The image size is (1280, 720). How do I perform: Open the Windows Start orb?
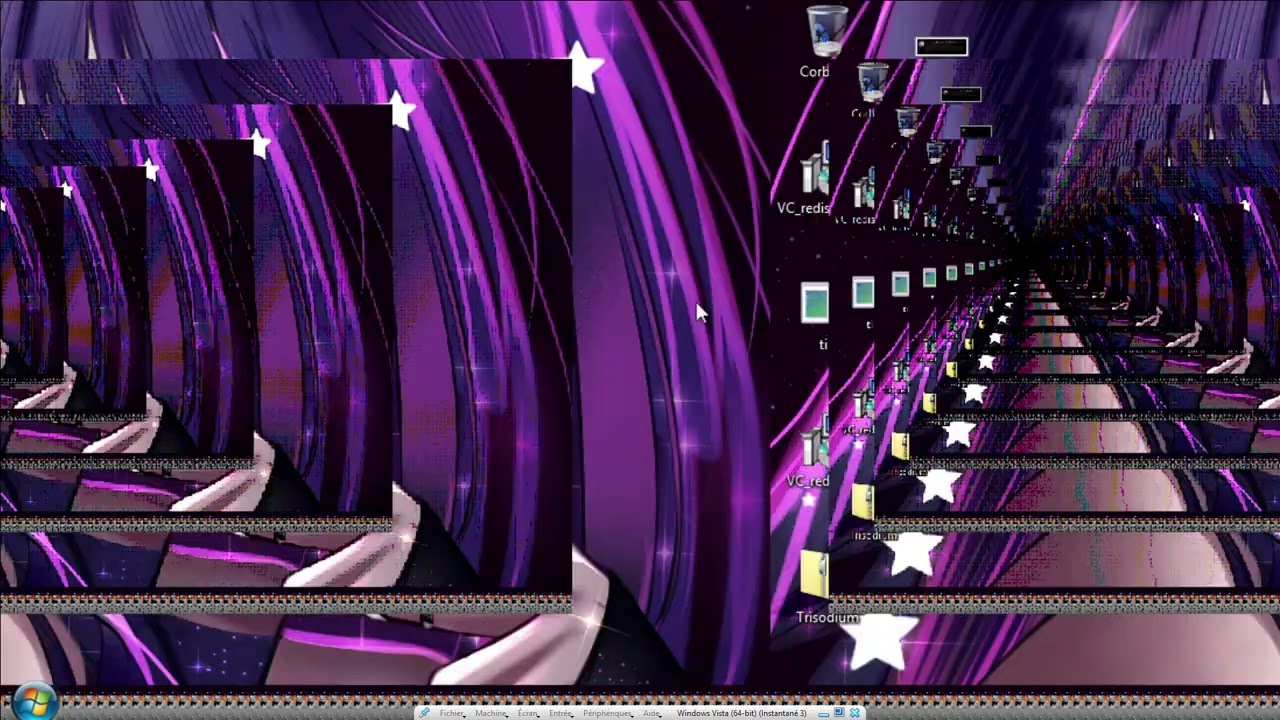tap(33, 701)
